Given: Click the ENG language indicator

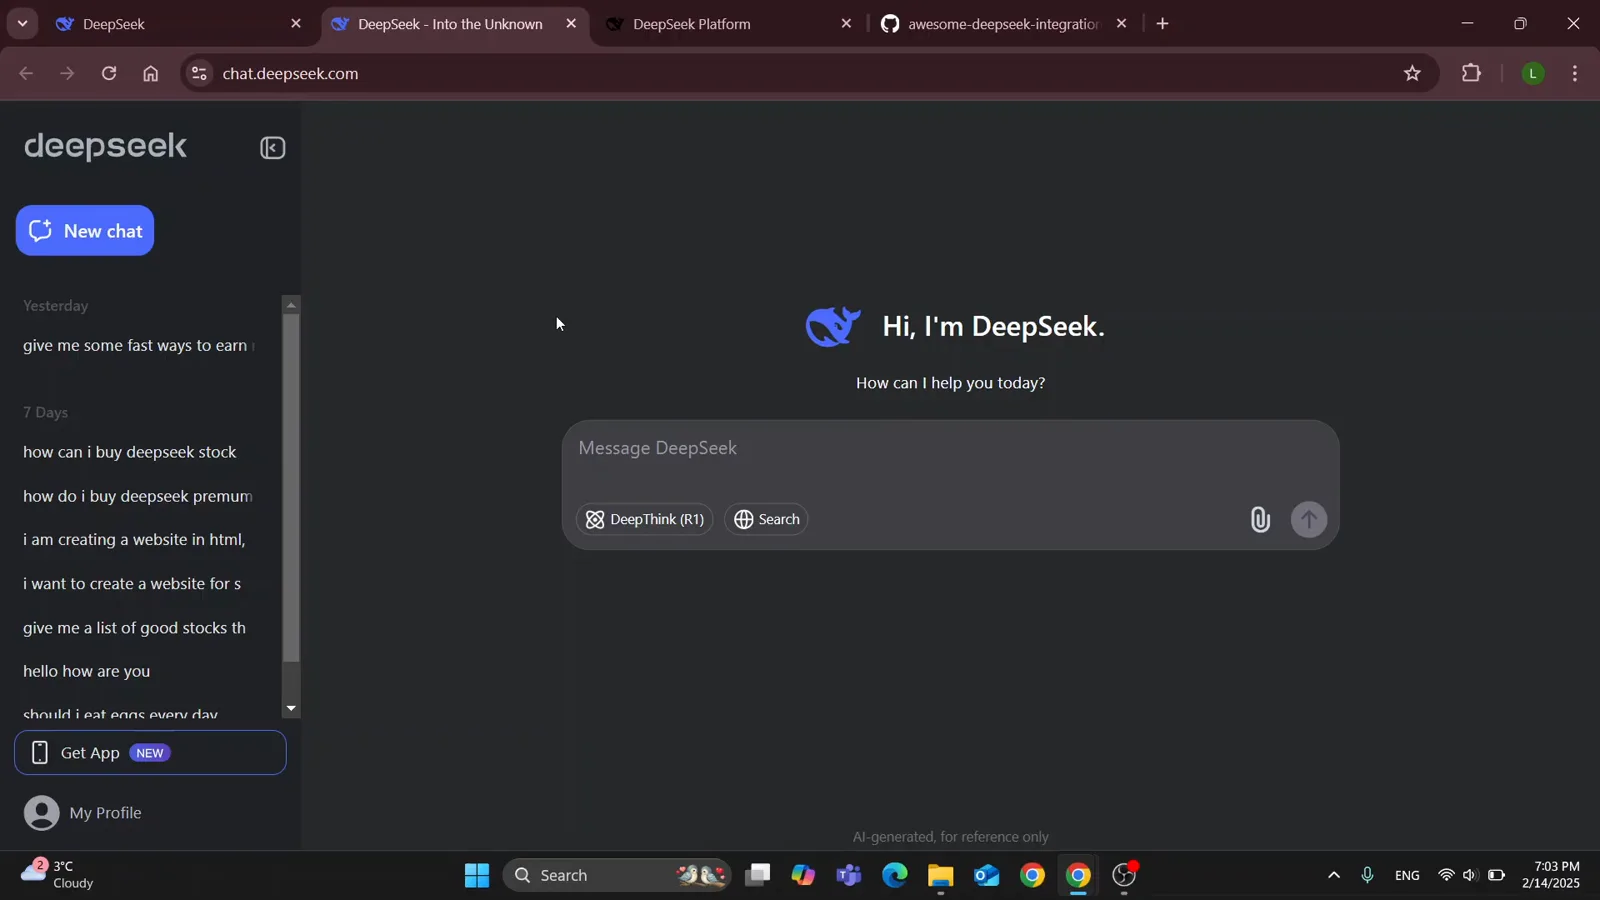Looking at the screenshot, I should (x=1407, y=876).
